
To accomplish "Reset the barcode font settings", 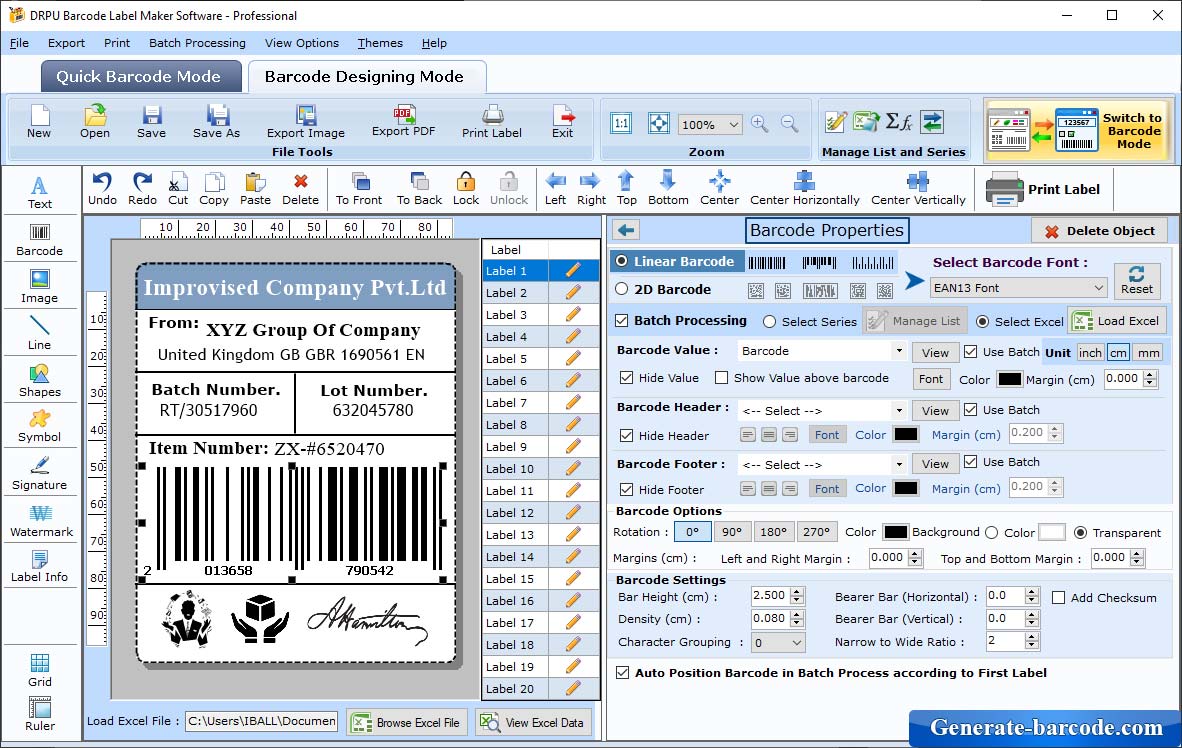I will (1137, 280).
